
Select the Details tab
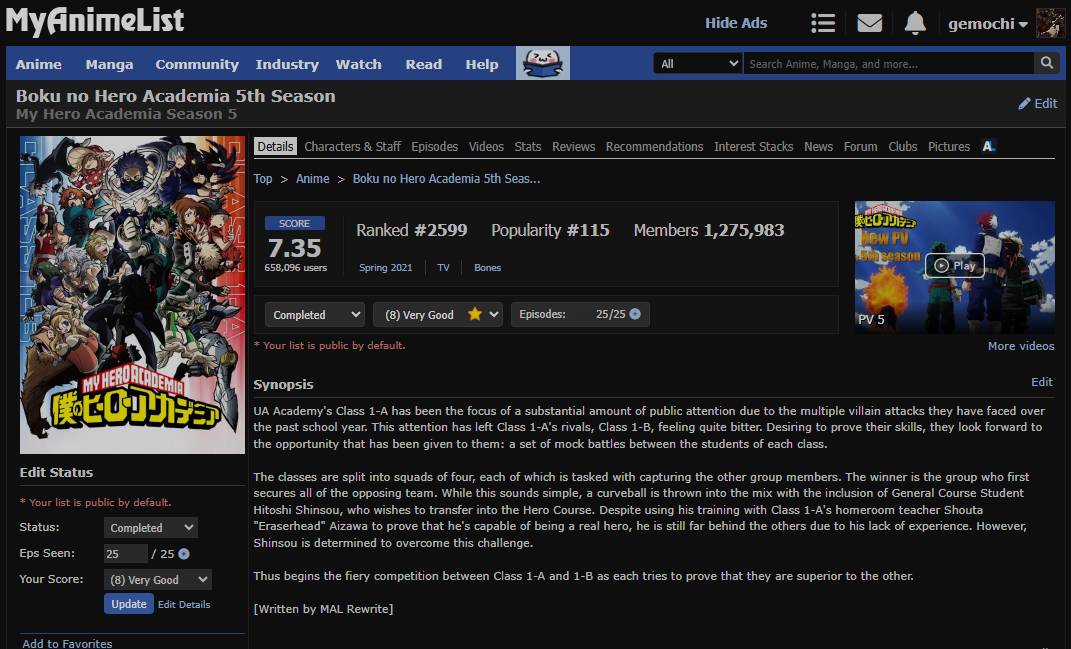click(x=275, y=146)
